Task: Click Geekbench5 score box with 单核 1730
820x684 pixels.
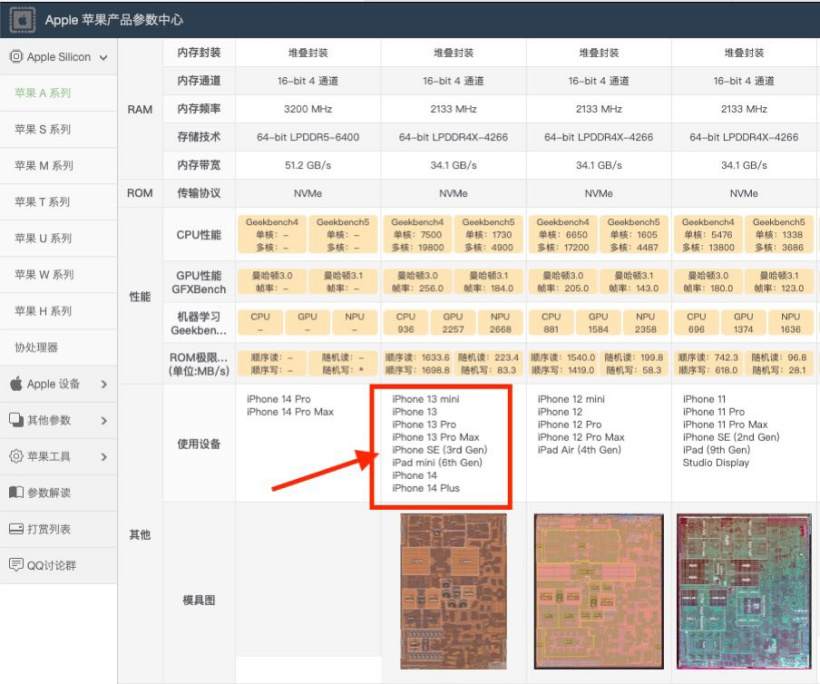Action: coord(488,235)
